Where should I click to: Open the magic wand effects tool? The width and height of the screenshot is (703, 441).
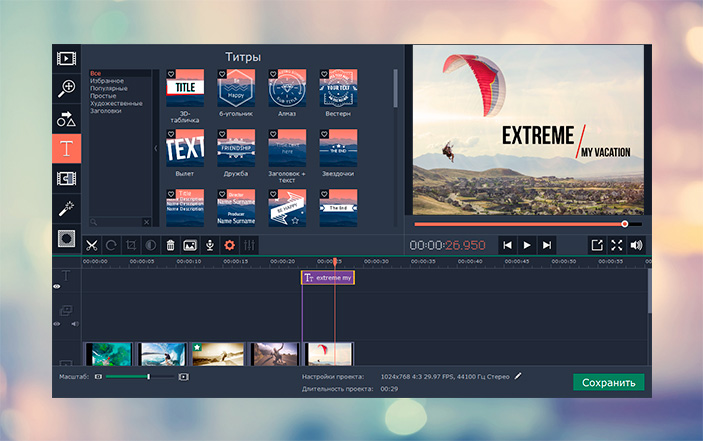[x=67, y=208]
